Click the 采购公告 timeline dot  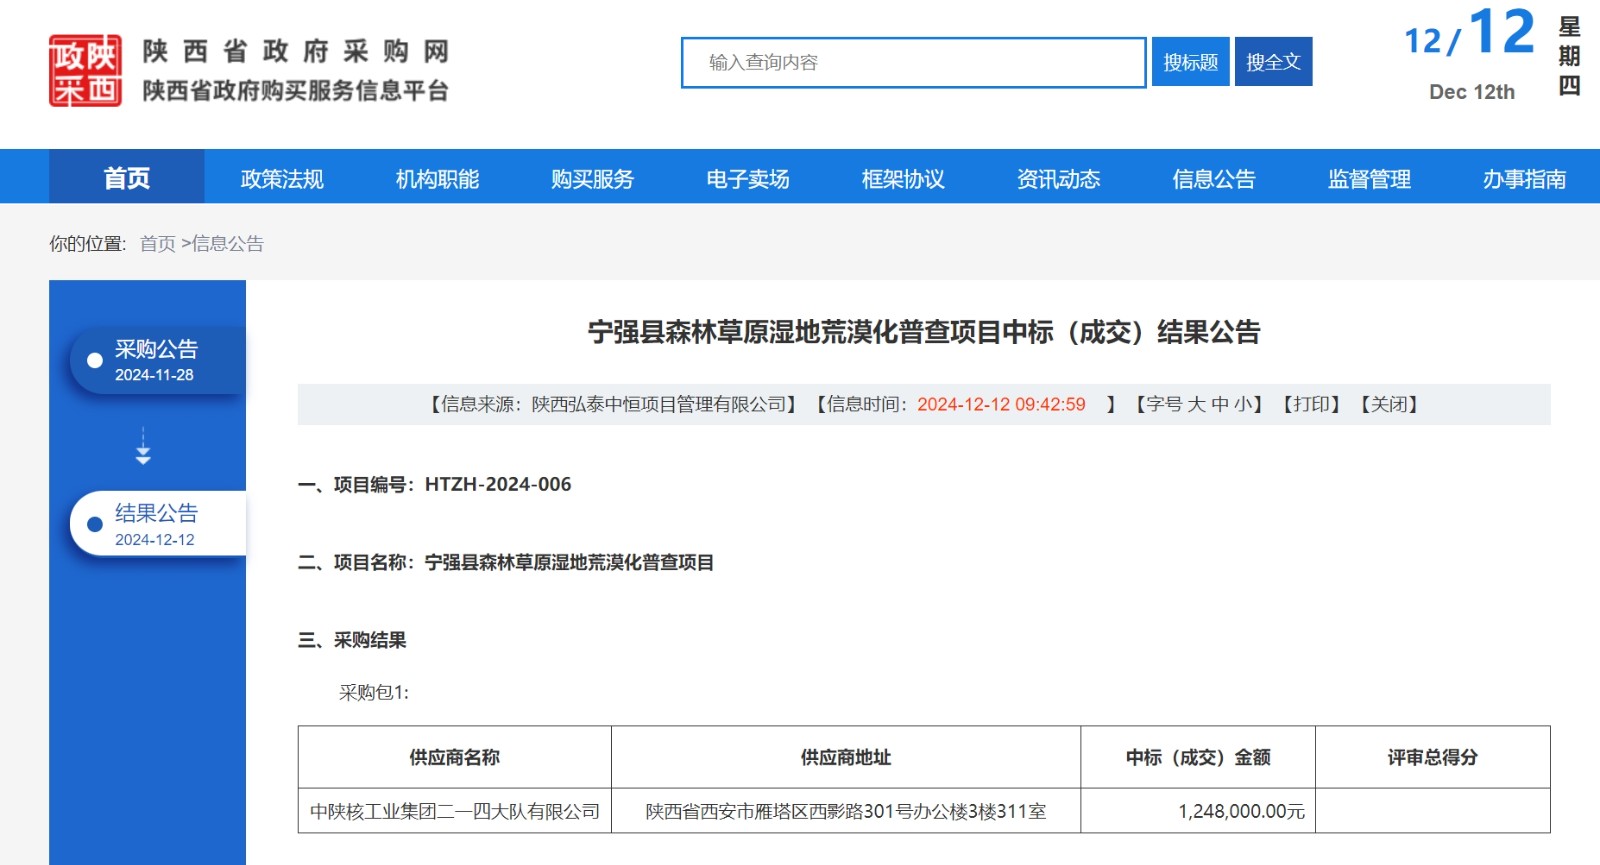(95, 361)
